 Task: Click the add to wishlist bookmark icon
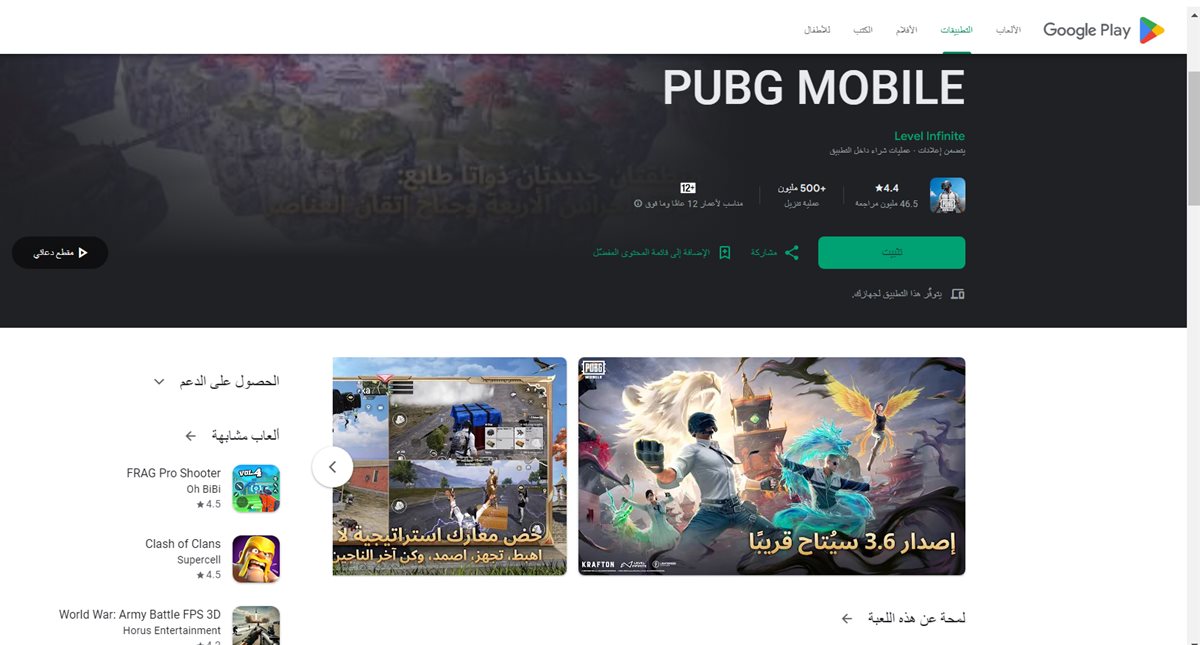(x=725, y=253)
